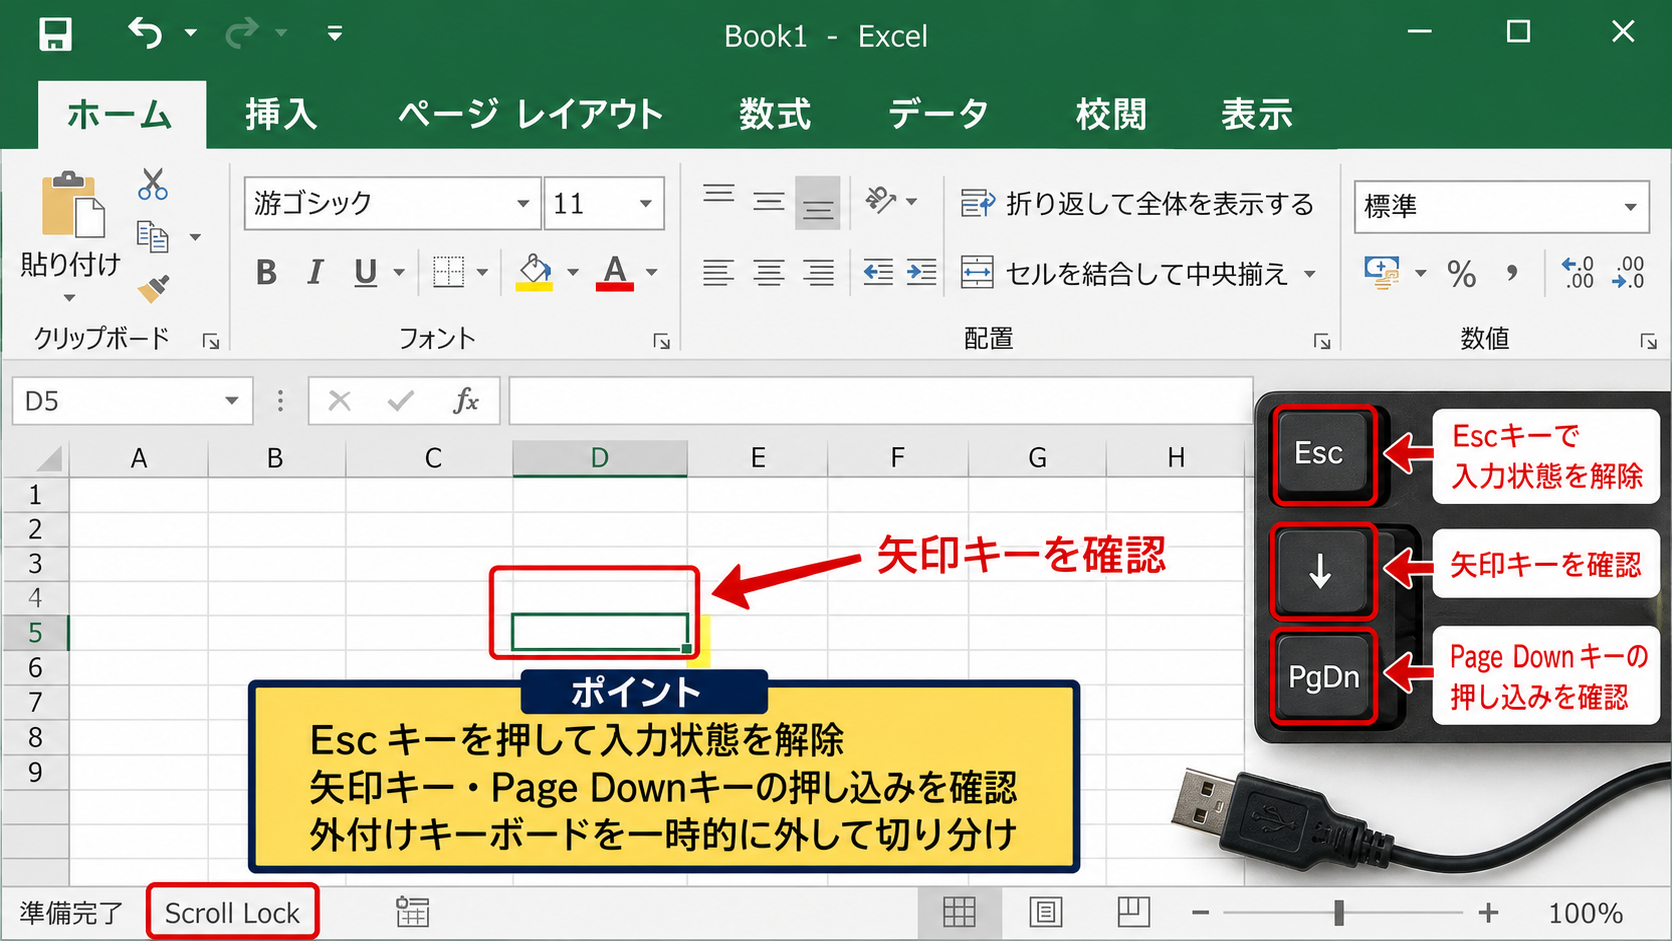Click 折り返して全体を表示する wrap text button
Screen dimensions: 1672x941
(x=1137, y=204)
